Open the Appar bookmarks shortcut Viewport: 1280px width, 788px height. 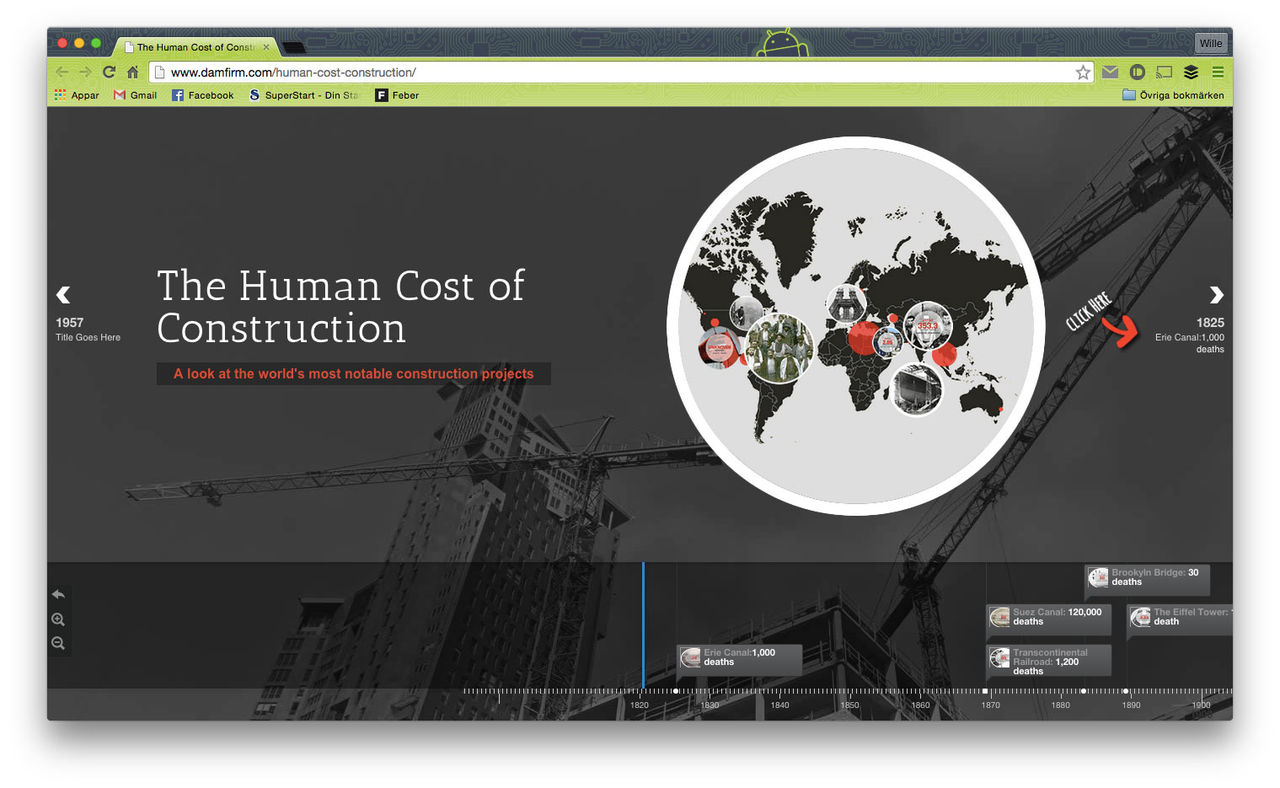[x=77, y=95]
